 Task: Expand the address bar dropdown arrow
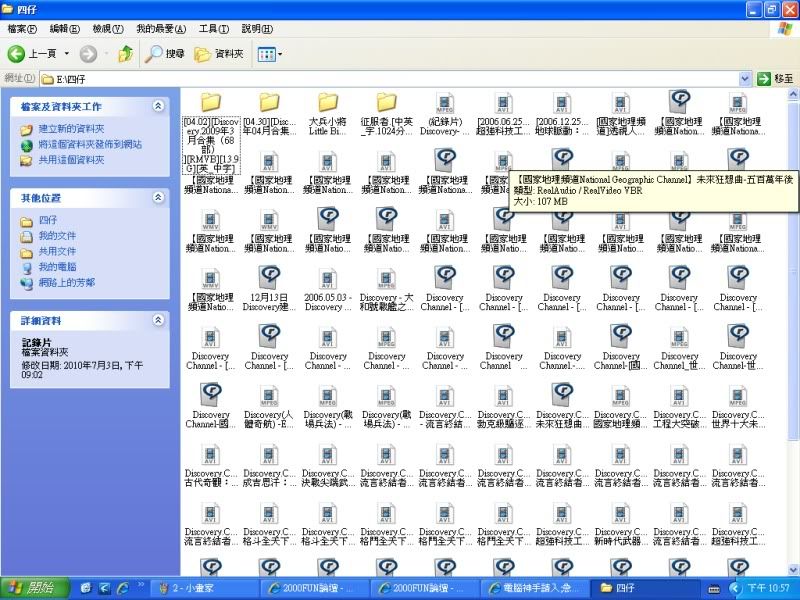pyautogui.click(x=745, y=79)
